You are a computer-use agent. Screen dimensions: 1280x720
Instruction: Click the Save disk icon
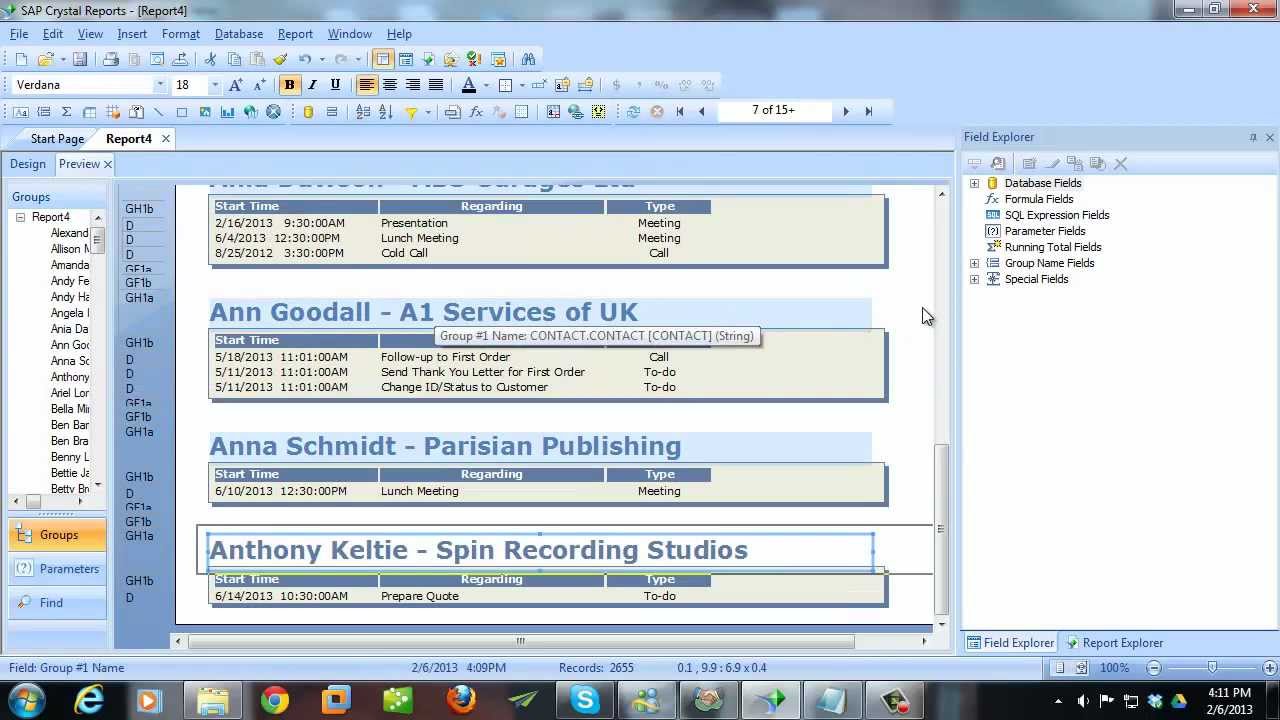pyautogui.click(x=80, y=59)
